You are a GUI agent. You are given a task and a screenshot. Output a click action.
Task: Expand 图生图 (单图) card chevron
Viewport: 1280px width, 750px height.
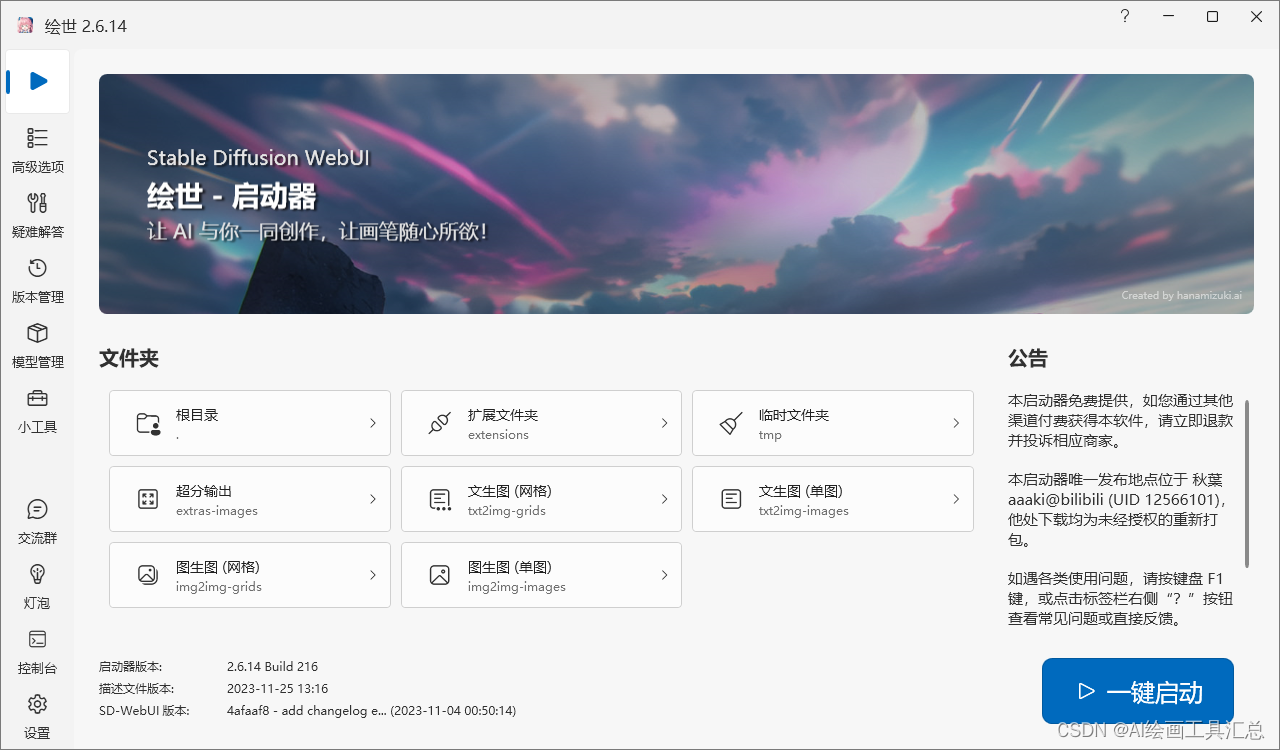(x=664, y=575)
